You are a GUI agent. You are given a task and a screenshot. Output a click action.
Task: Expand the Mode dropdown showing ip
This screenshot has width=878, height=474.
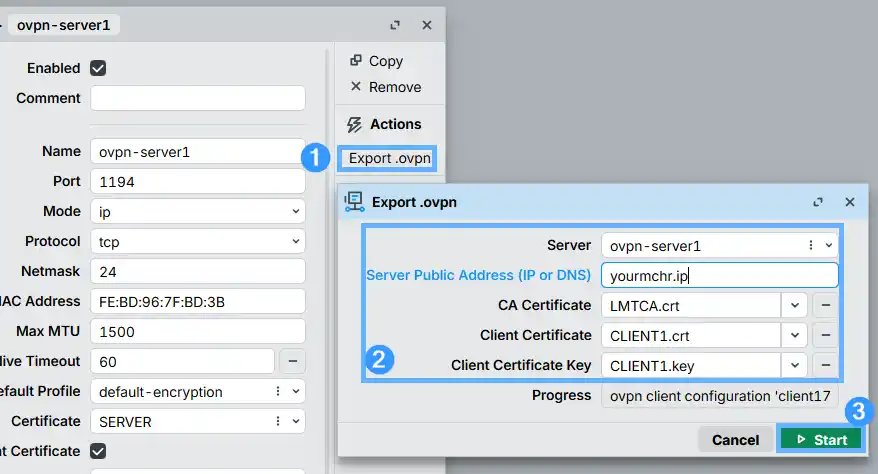click(296, 212)
